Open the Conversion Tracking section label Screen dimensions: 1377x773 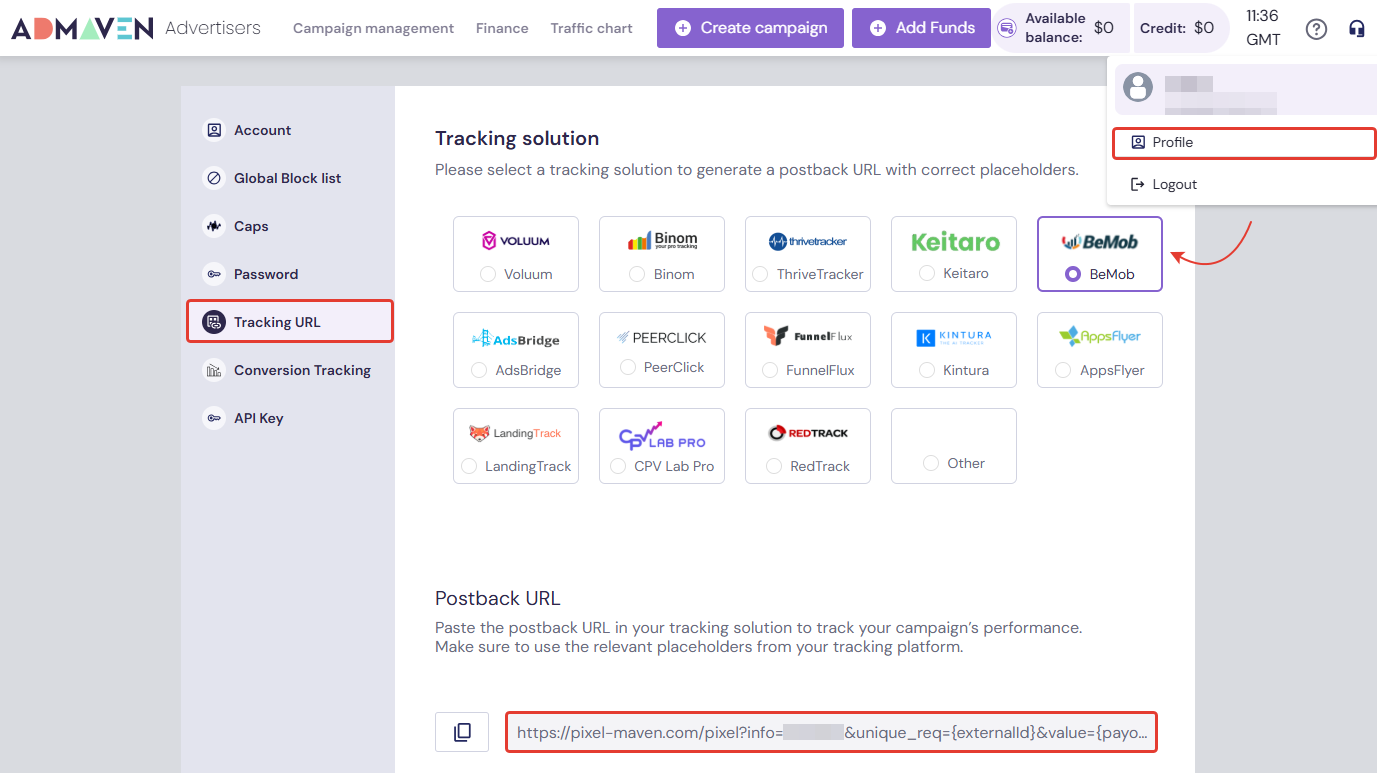[302, 370]
